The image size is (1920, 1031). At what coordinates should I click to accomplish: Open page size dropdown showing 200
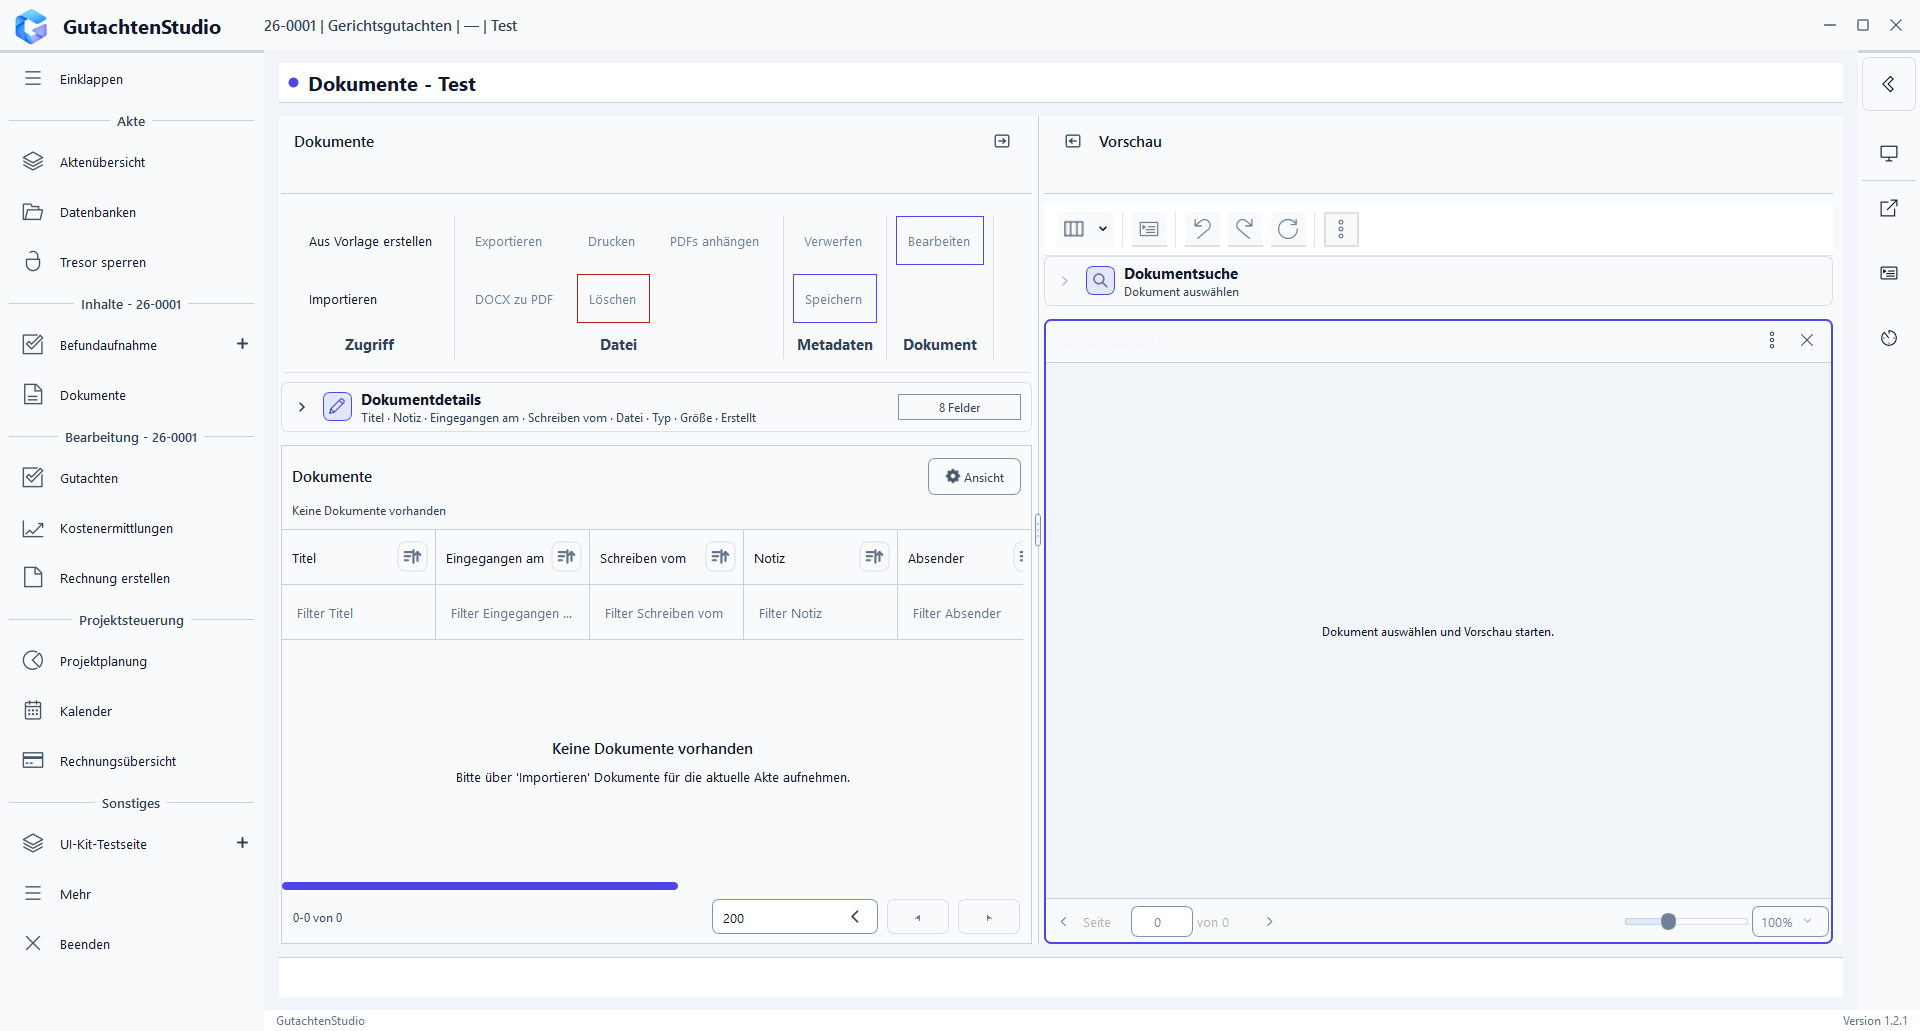pos(795,917)
